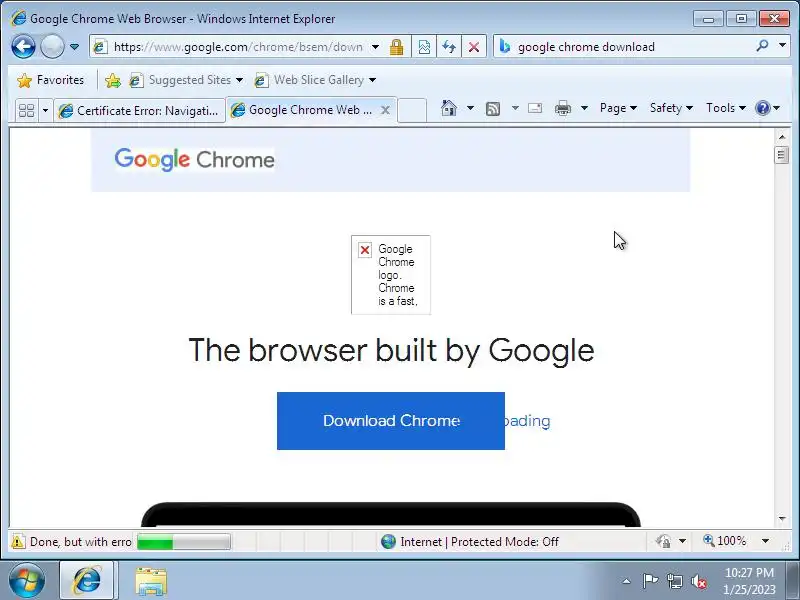Click the Add to Favorites Bar icon

coord(113,80)
